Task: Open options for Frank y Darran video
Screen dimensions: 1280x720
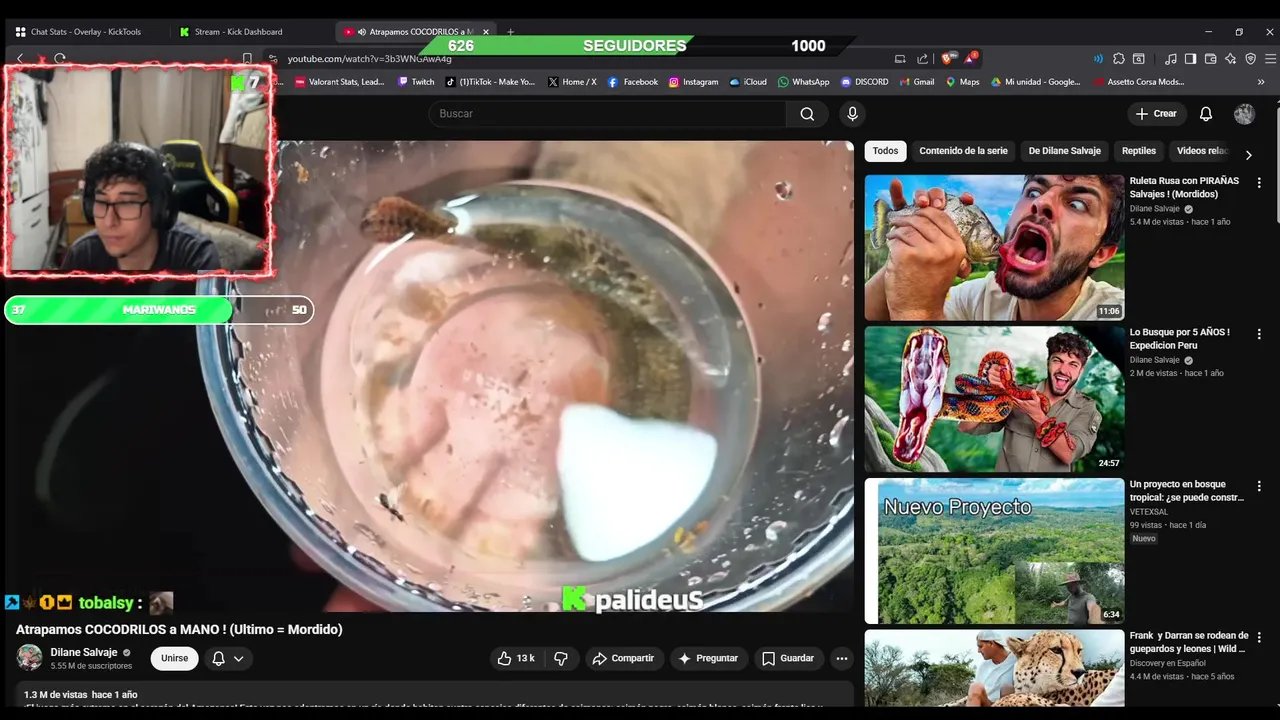Action: pos(1259,637)
